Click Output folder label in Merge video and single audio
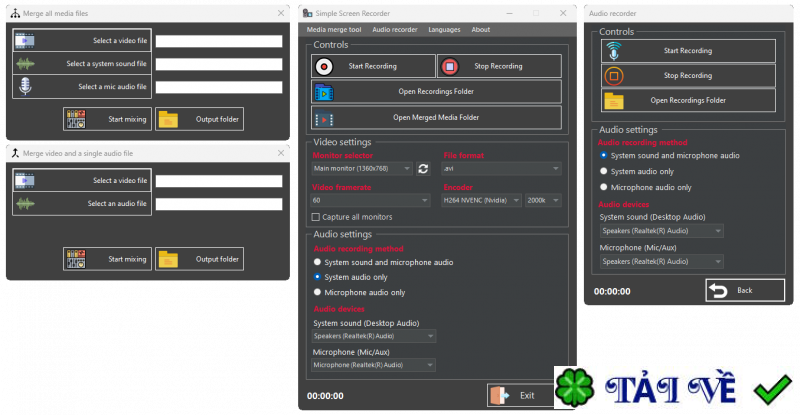 [217, 259]
